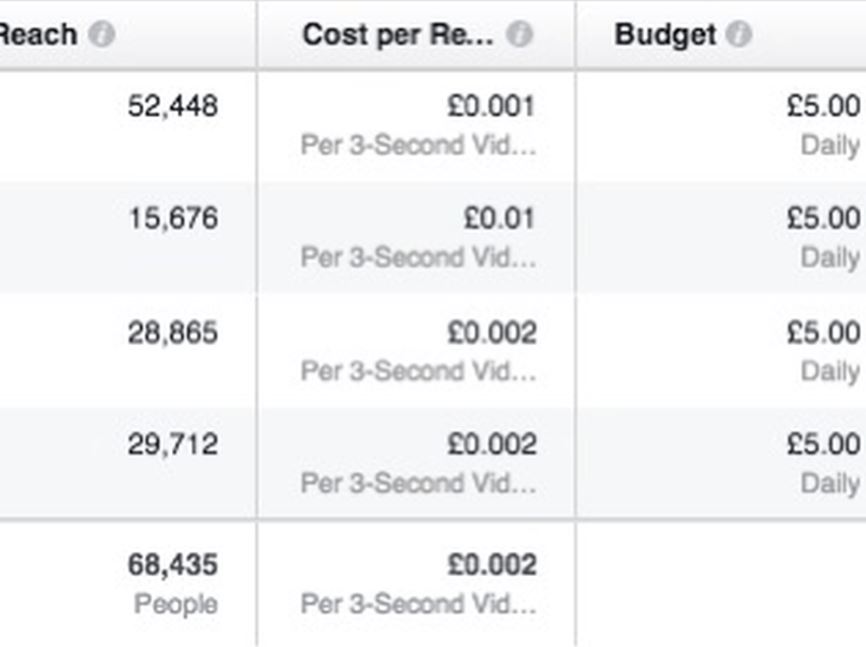Select the 28,865 reach value
The height and width of the screenshot is (647, 866).
(173, 333)
